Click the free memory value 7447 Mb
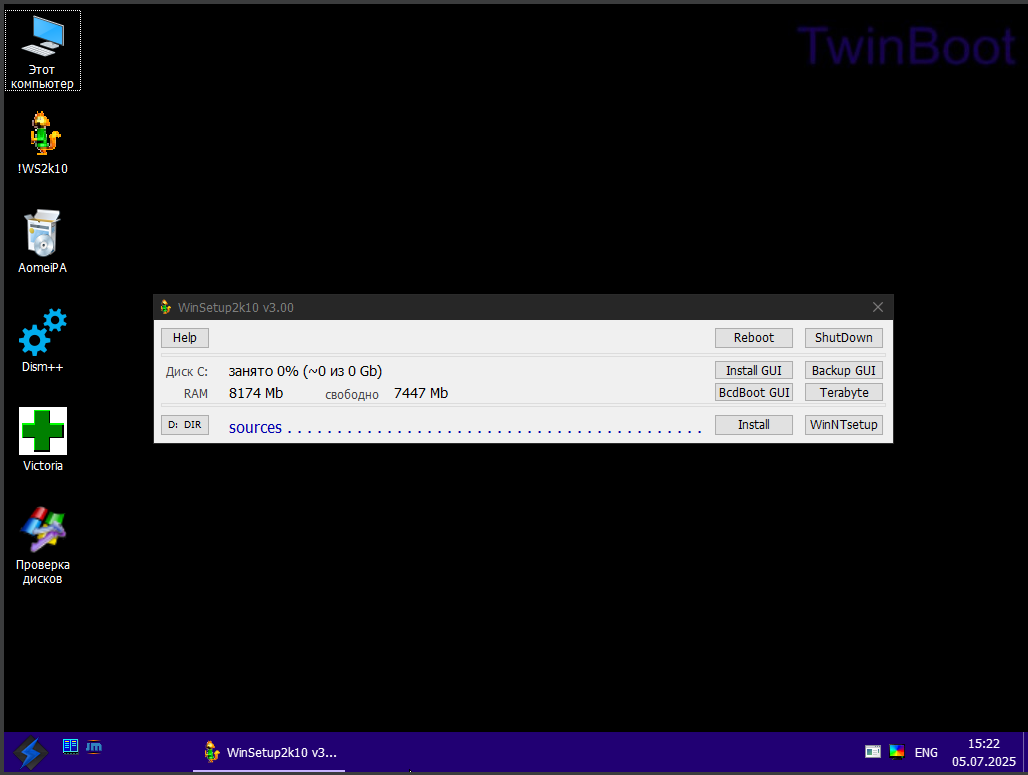 [x=421, y=393]
